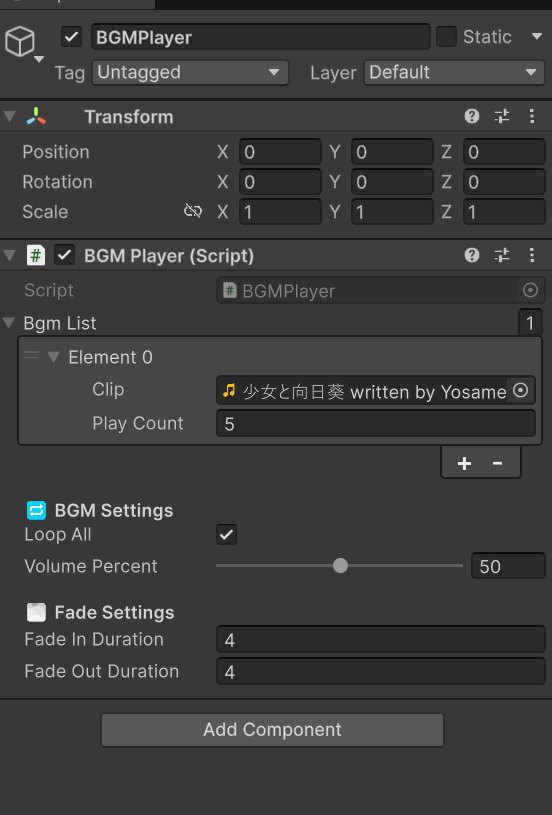Open BGM Player script help reference
Viewport: 552px width, 815px height.
tap(471, 255)
